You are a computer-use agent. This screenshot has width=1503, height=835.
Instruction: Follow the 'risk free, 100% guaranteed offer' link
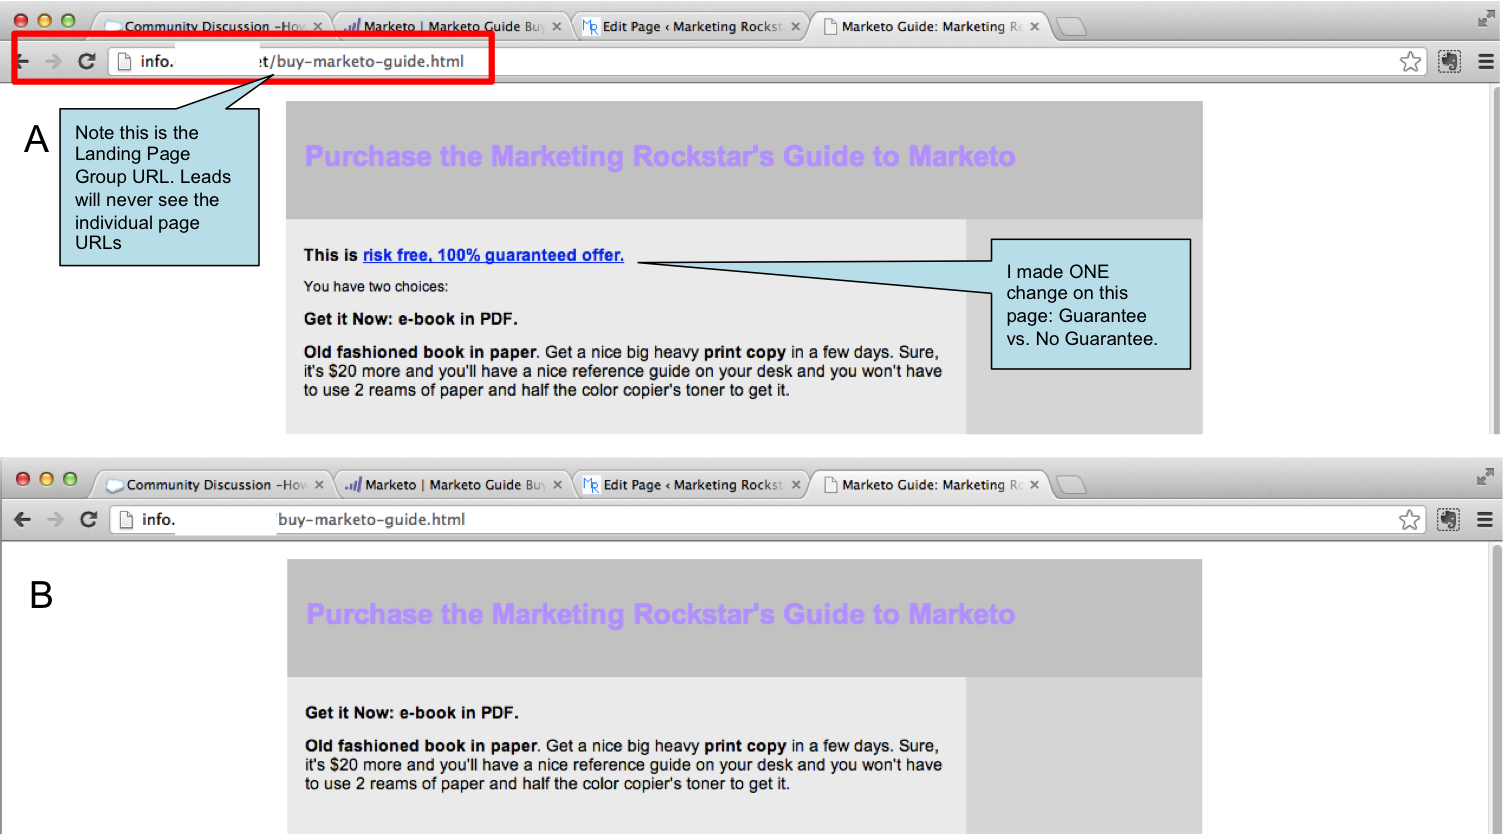pyautogui.click(x=493, y=255)
